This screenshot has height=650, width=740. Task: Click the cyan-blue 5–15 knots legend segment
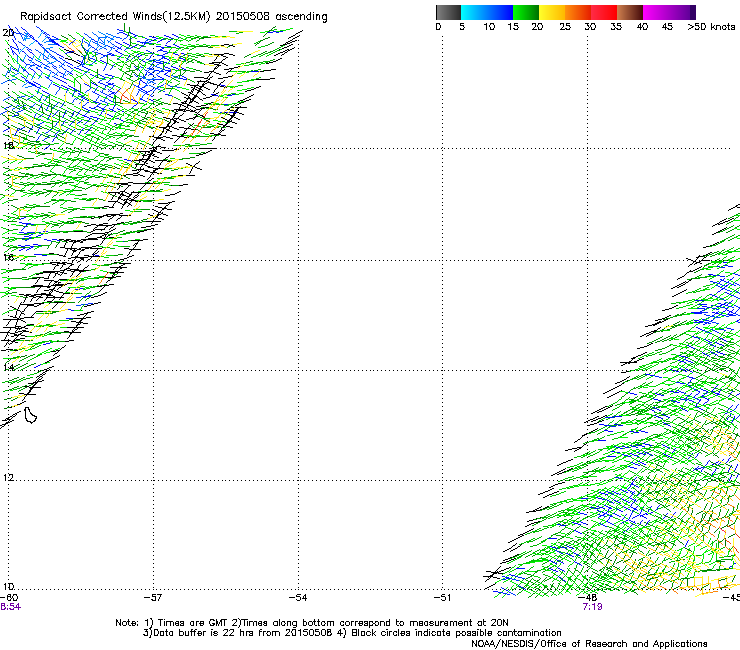(487, 12)
